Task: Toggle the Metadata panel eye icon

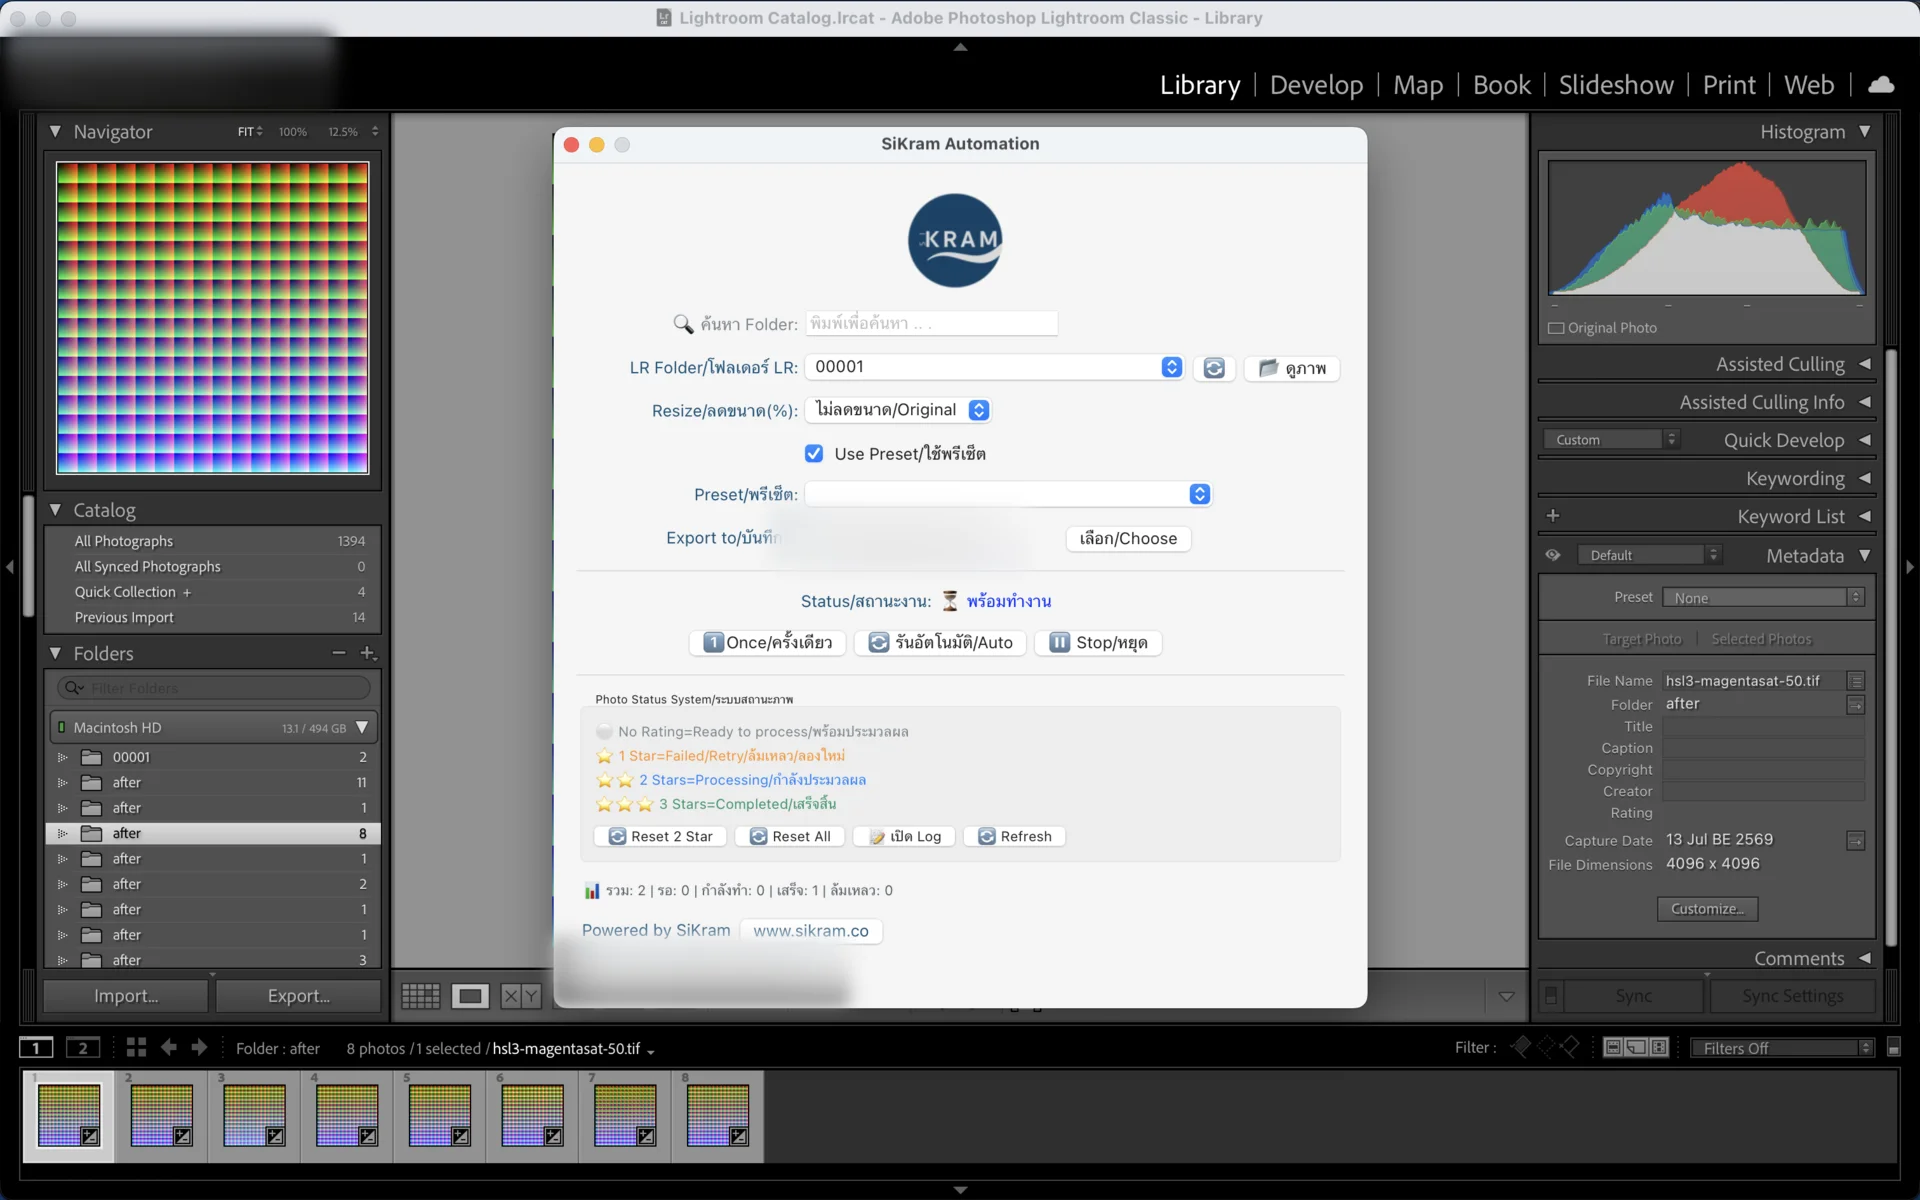Action: (1553, 555)
